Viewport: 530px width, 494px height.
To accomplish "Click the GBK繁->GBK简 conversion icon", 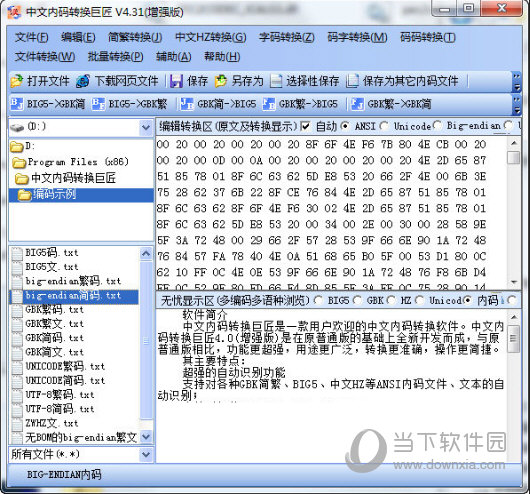I will click(x=357, y=103).
